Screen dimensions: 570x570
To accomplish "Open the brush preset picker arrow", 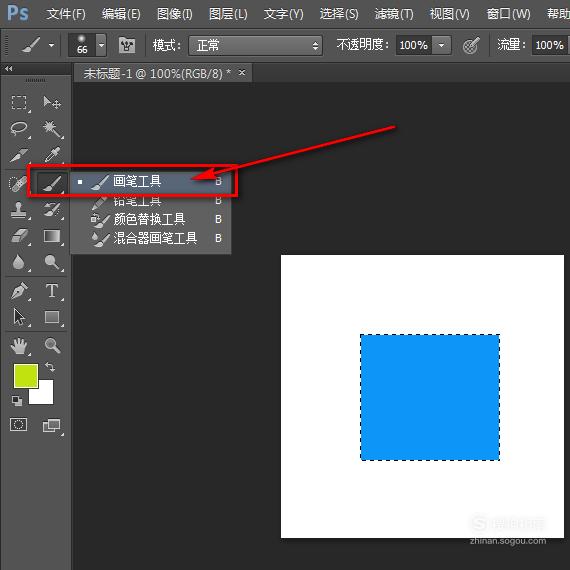I will point(101,45).
